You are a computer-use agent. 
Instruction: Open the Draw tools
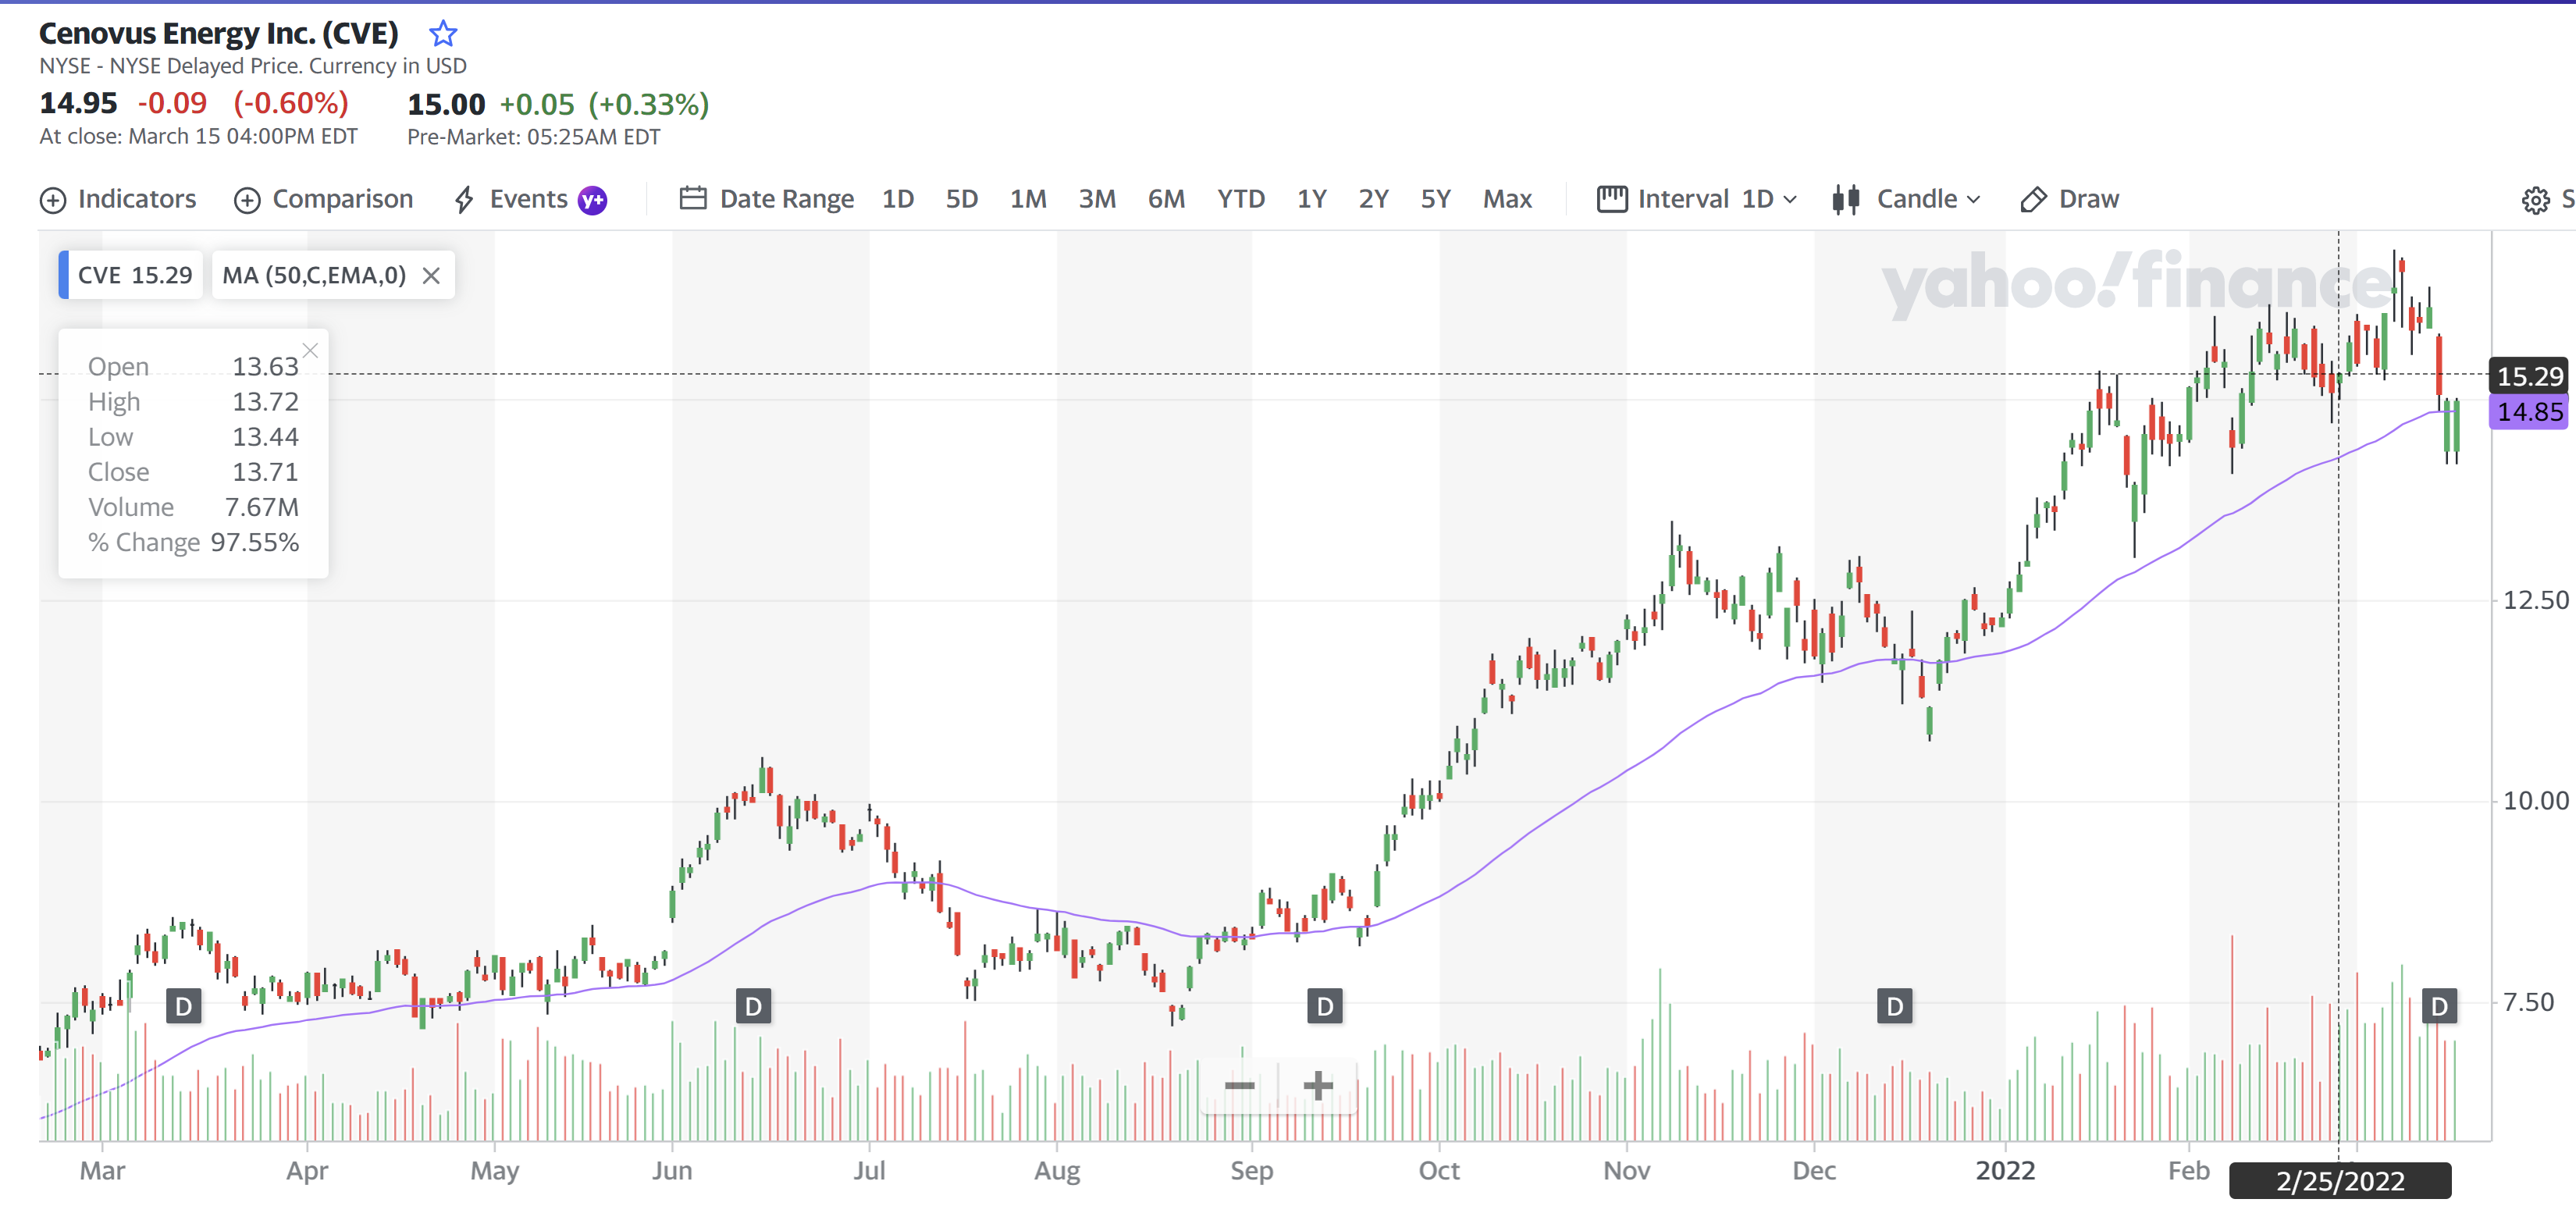coord(2069,199)
